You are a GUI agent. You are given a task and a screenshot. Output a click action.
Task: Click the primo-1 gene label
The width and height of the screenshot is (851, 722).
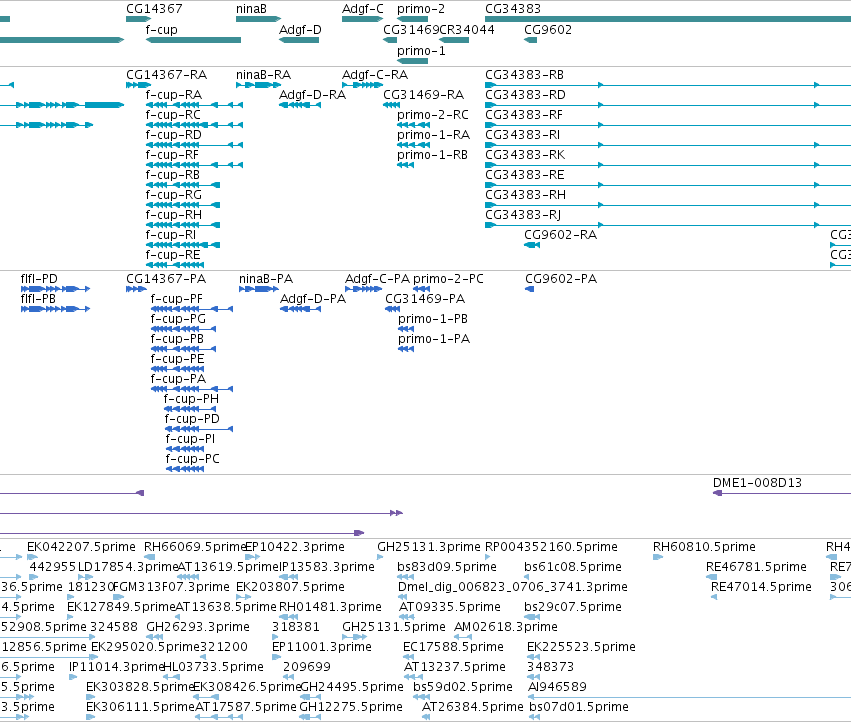coord(421,50)
